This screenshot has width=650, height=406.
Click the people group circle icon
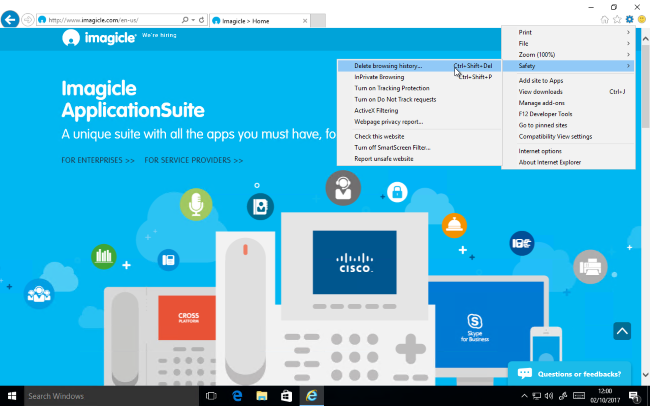click(x=39, y=294)
